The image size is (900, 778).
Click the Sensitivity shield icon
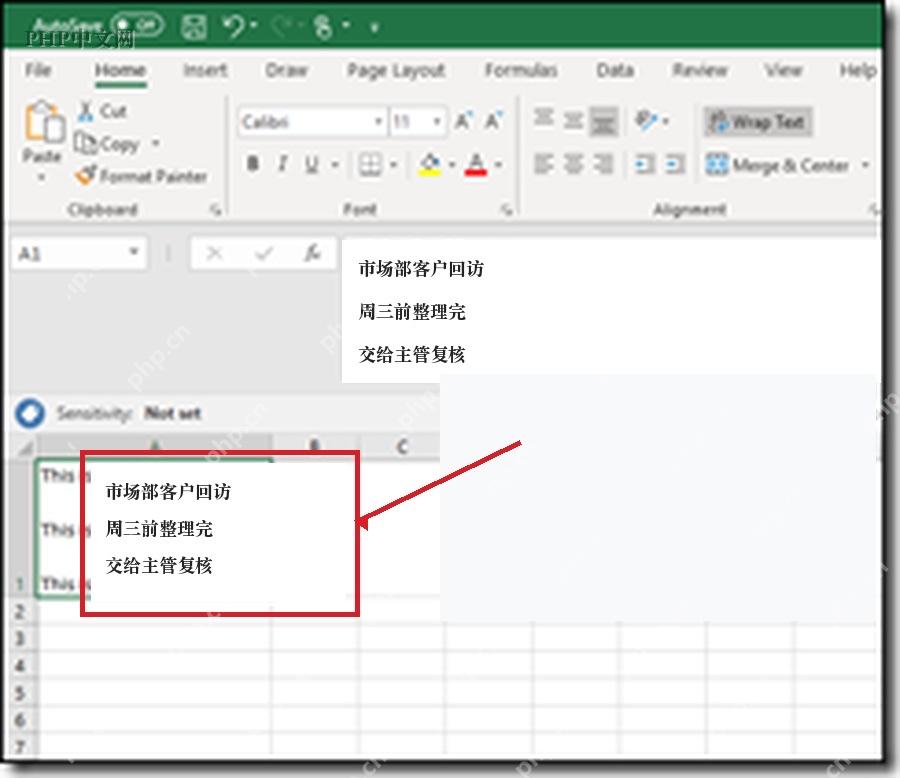(x=30, y=413)
